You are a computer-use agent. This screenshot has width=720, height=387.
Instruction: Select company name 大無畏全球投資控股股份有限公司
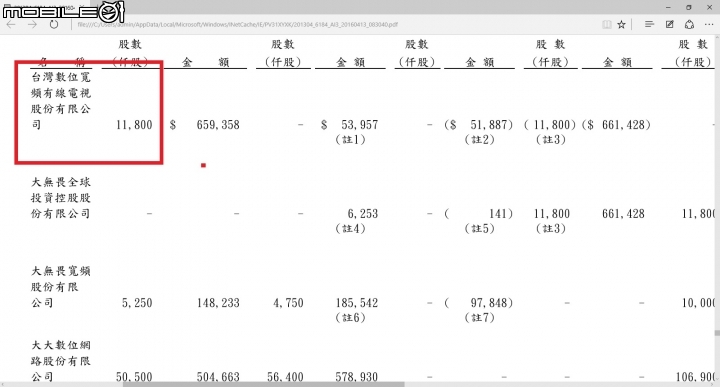tap(61, 198)
